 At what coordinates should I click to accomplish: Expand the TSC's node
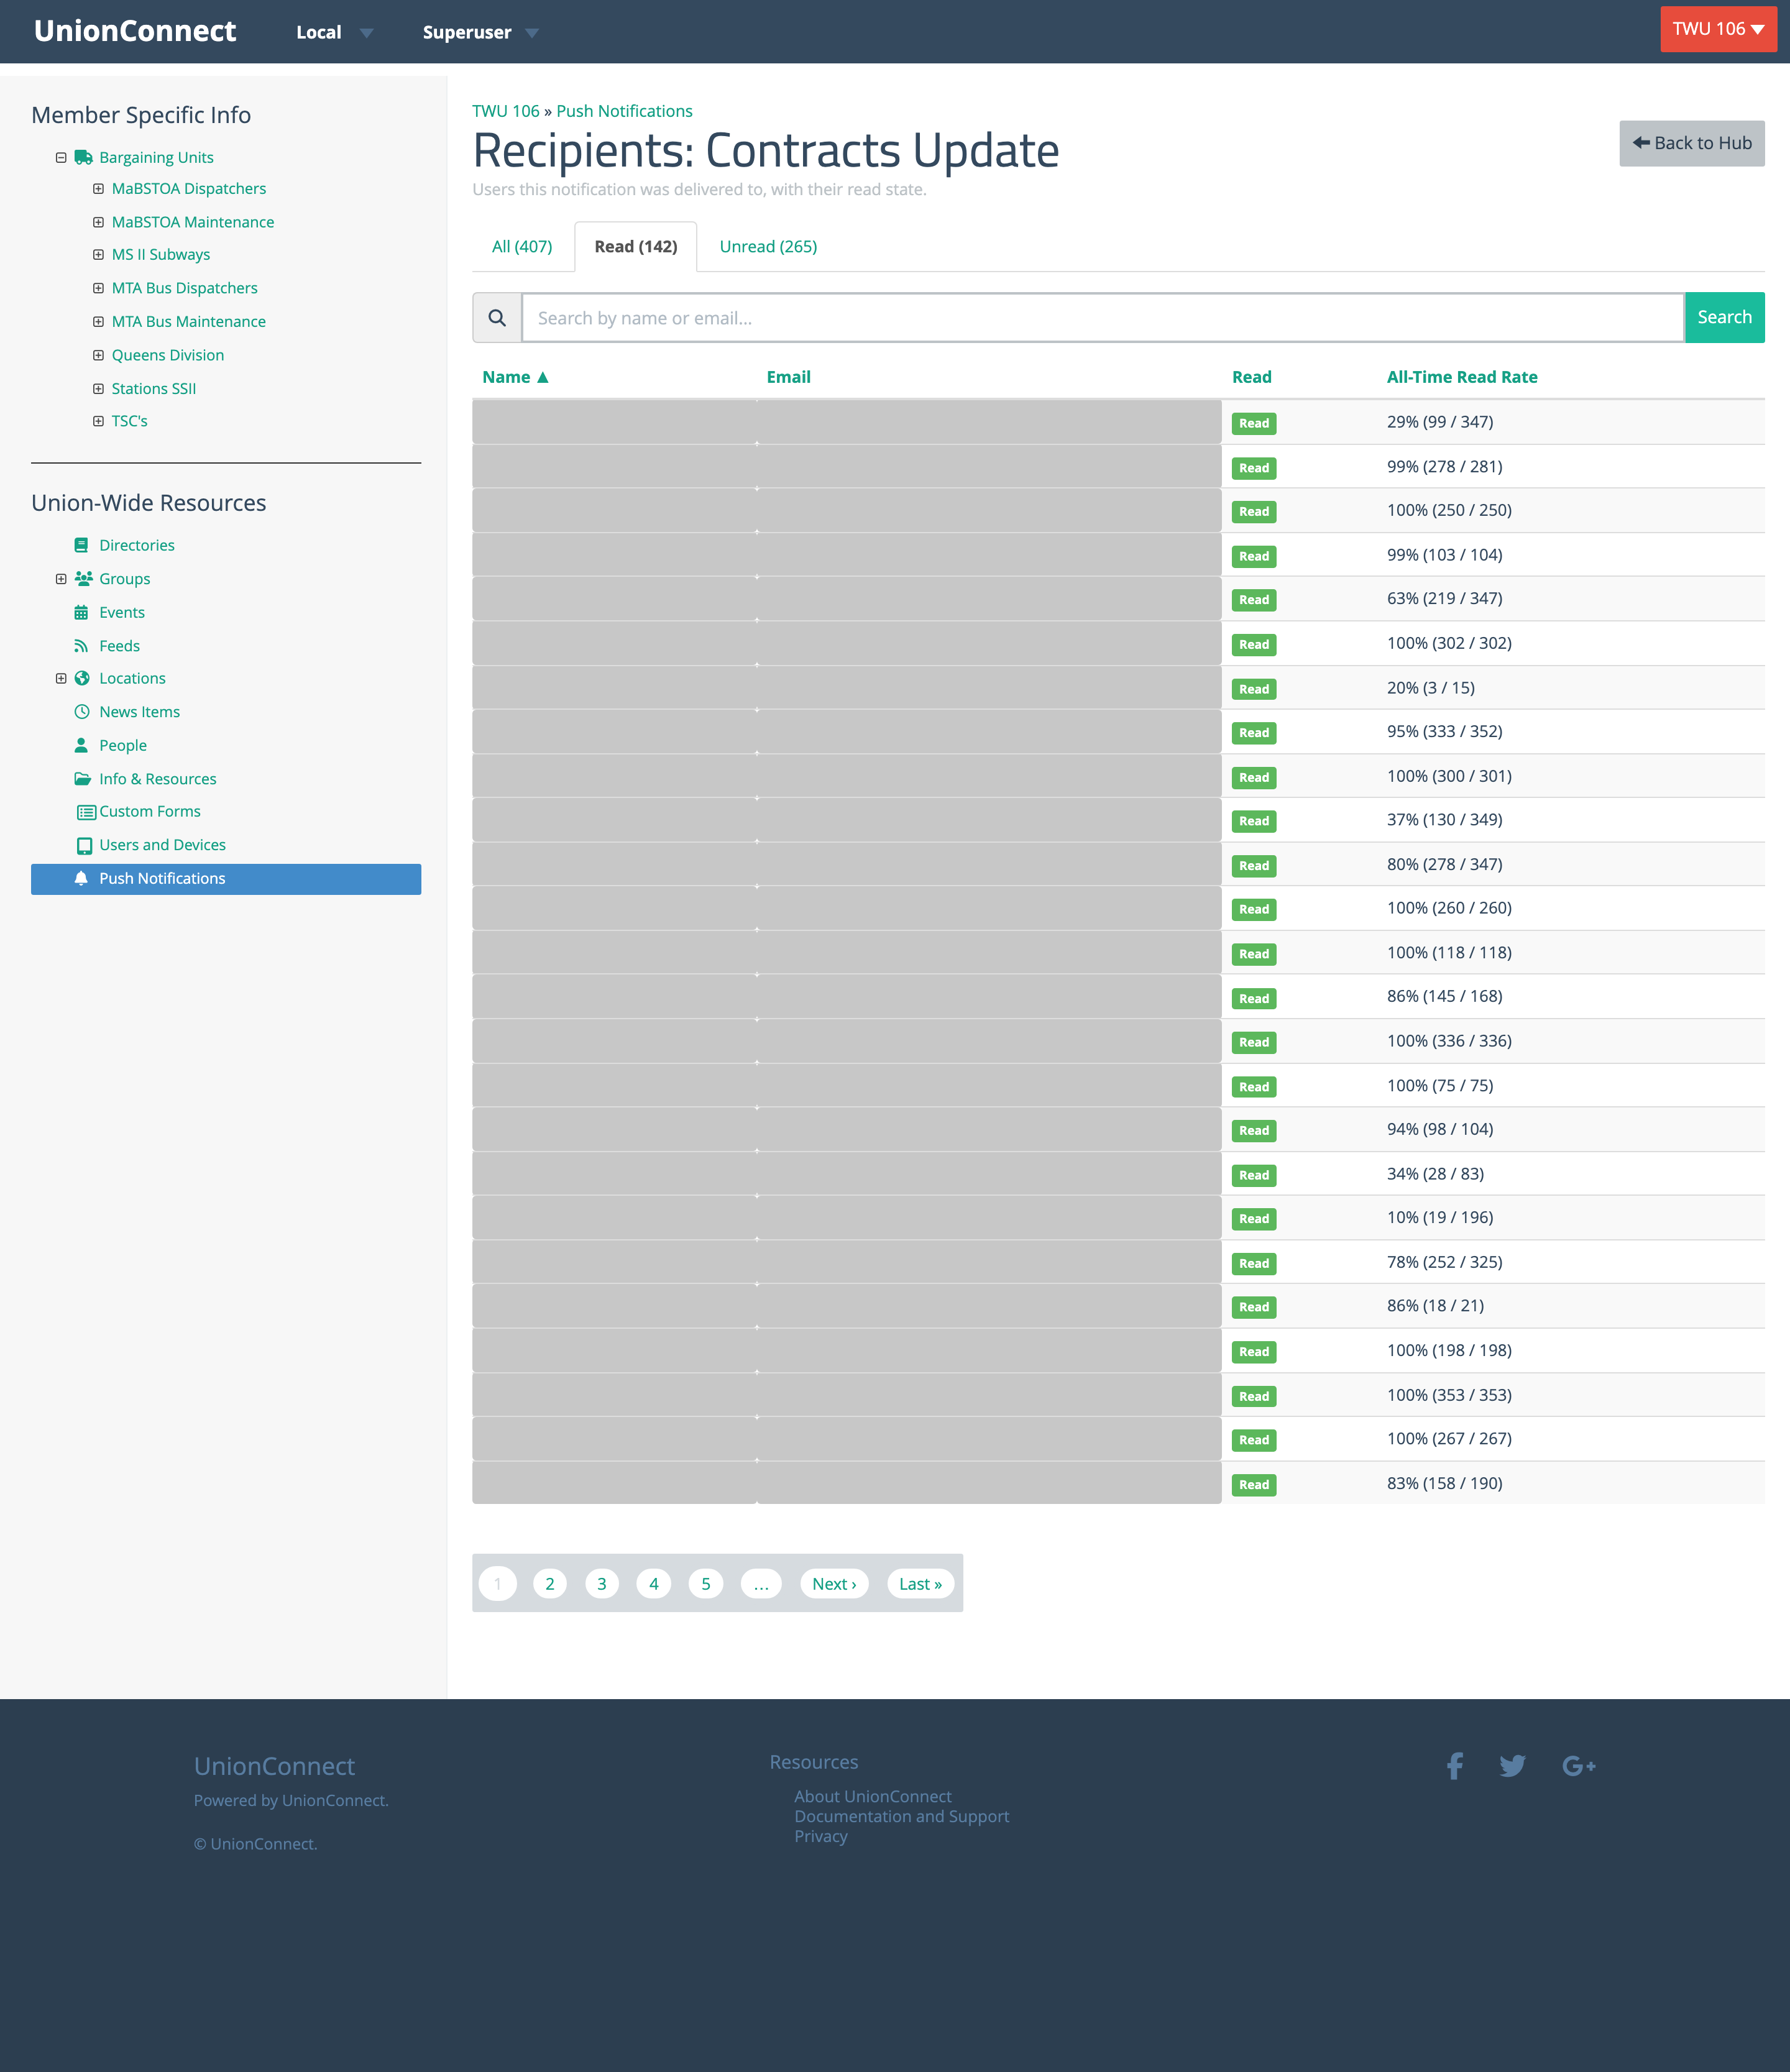coord(98,421)
